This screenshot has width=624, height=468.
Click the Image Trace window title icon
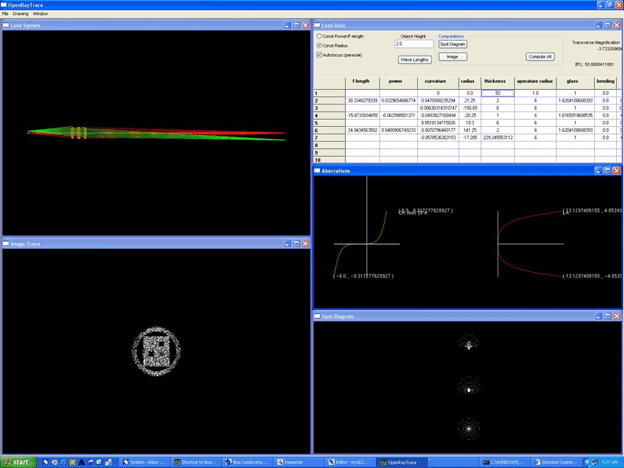[6, 244]
